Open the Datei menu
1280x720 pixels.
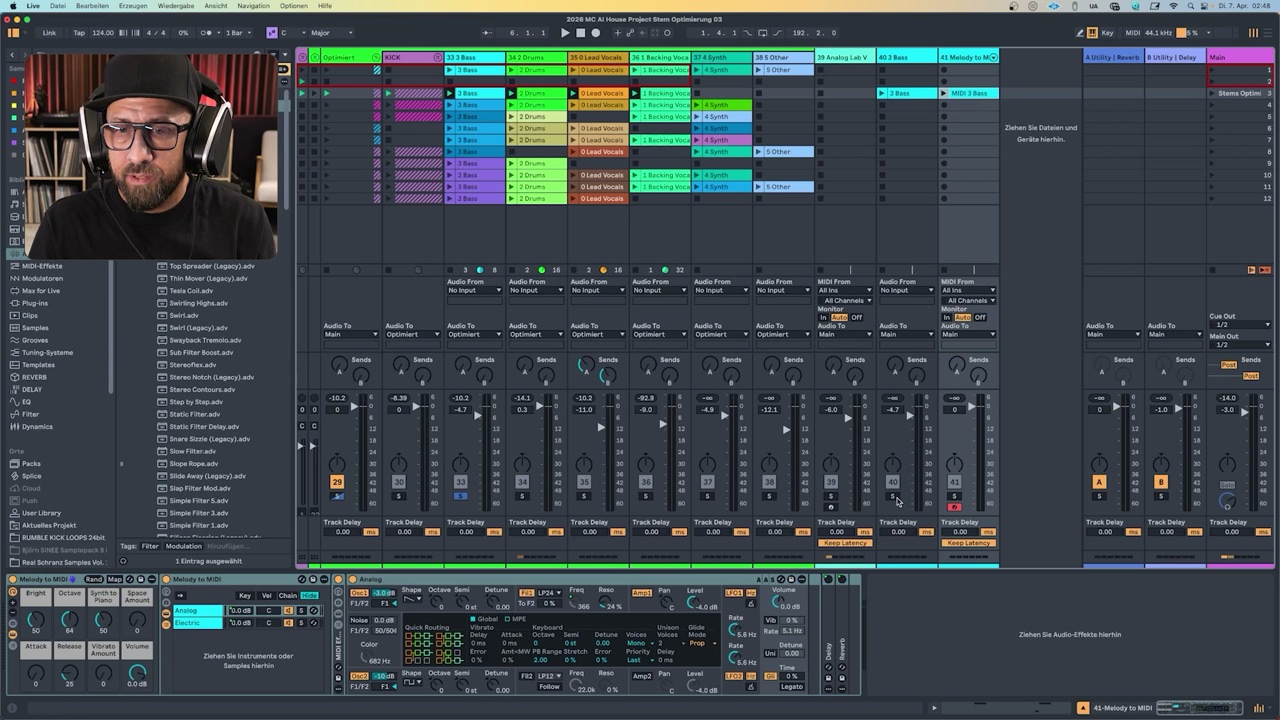[58, 6]
